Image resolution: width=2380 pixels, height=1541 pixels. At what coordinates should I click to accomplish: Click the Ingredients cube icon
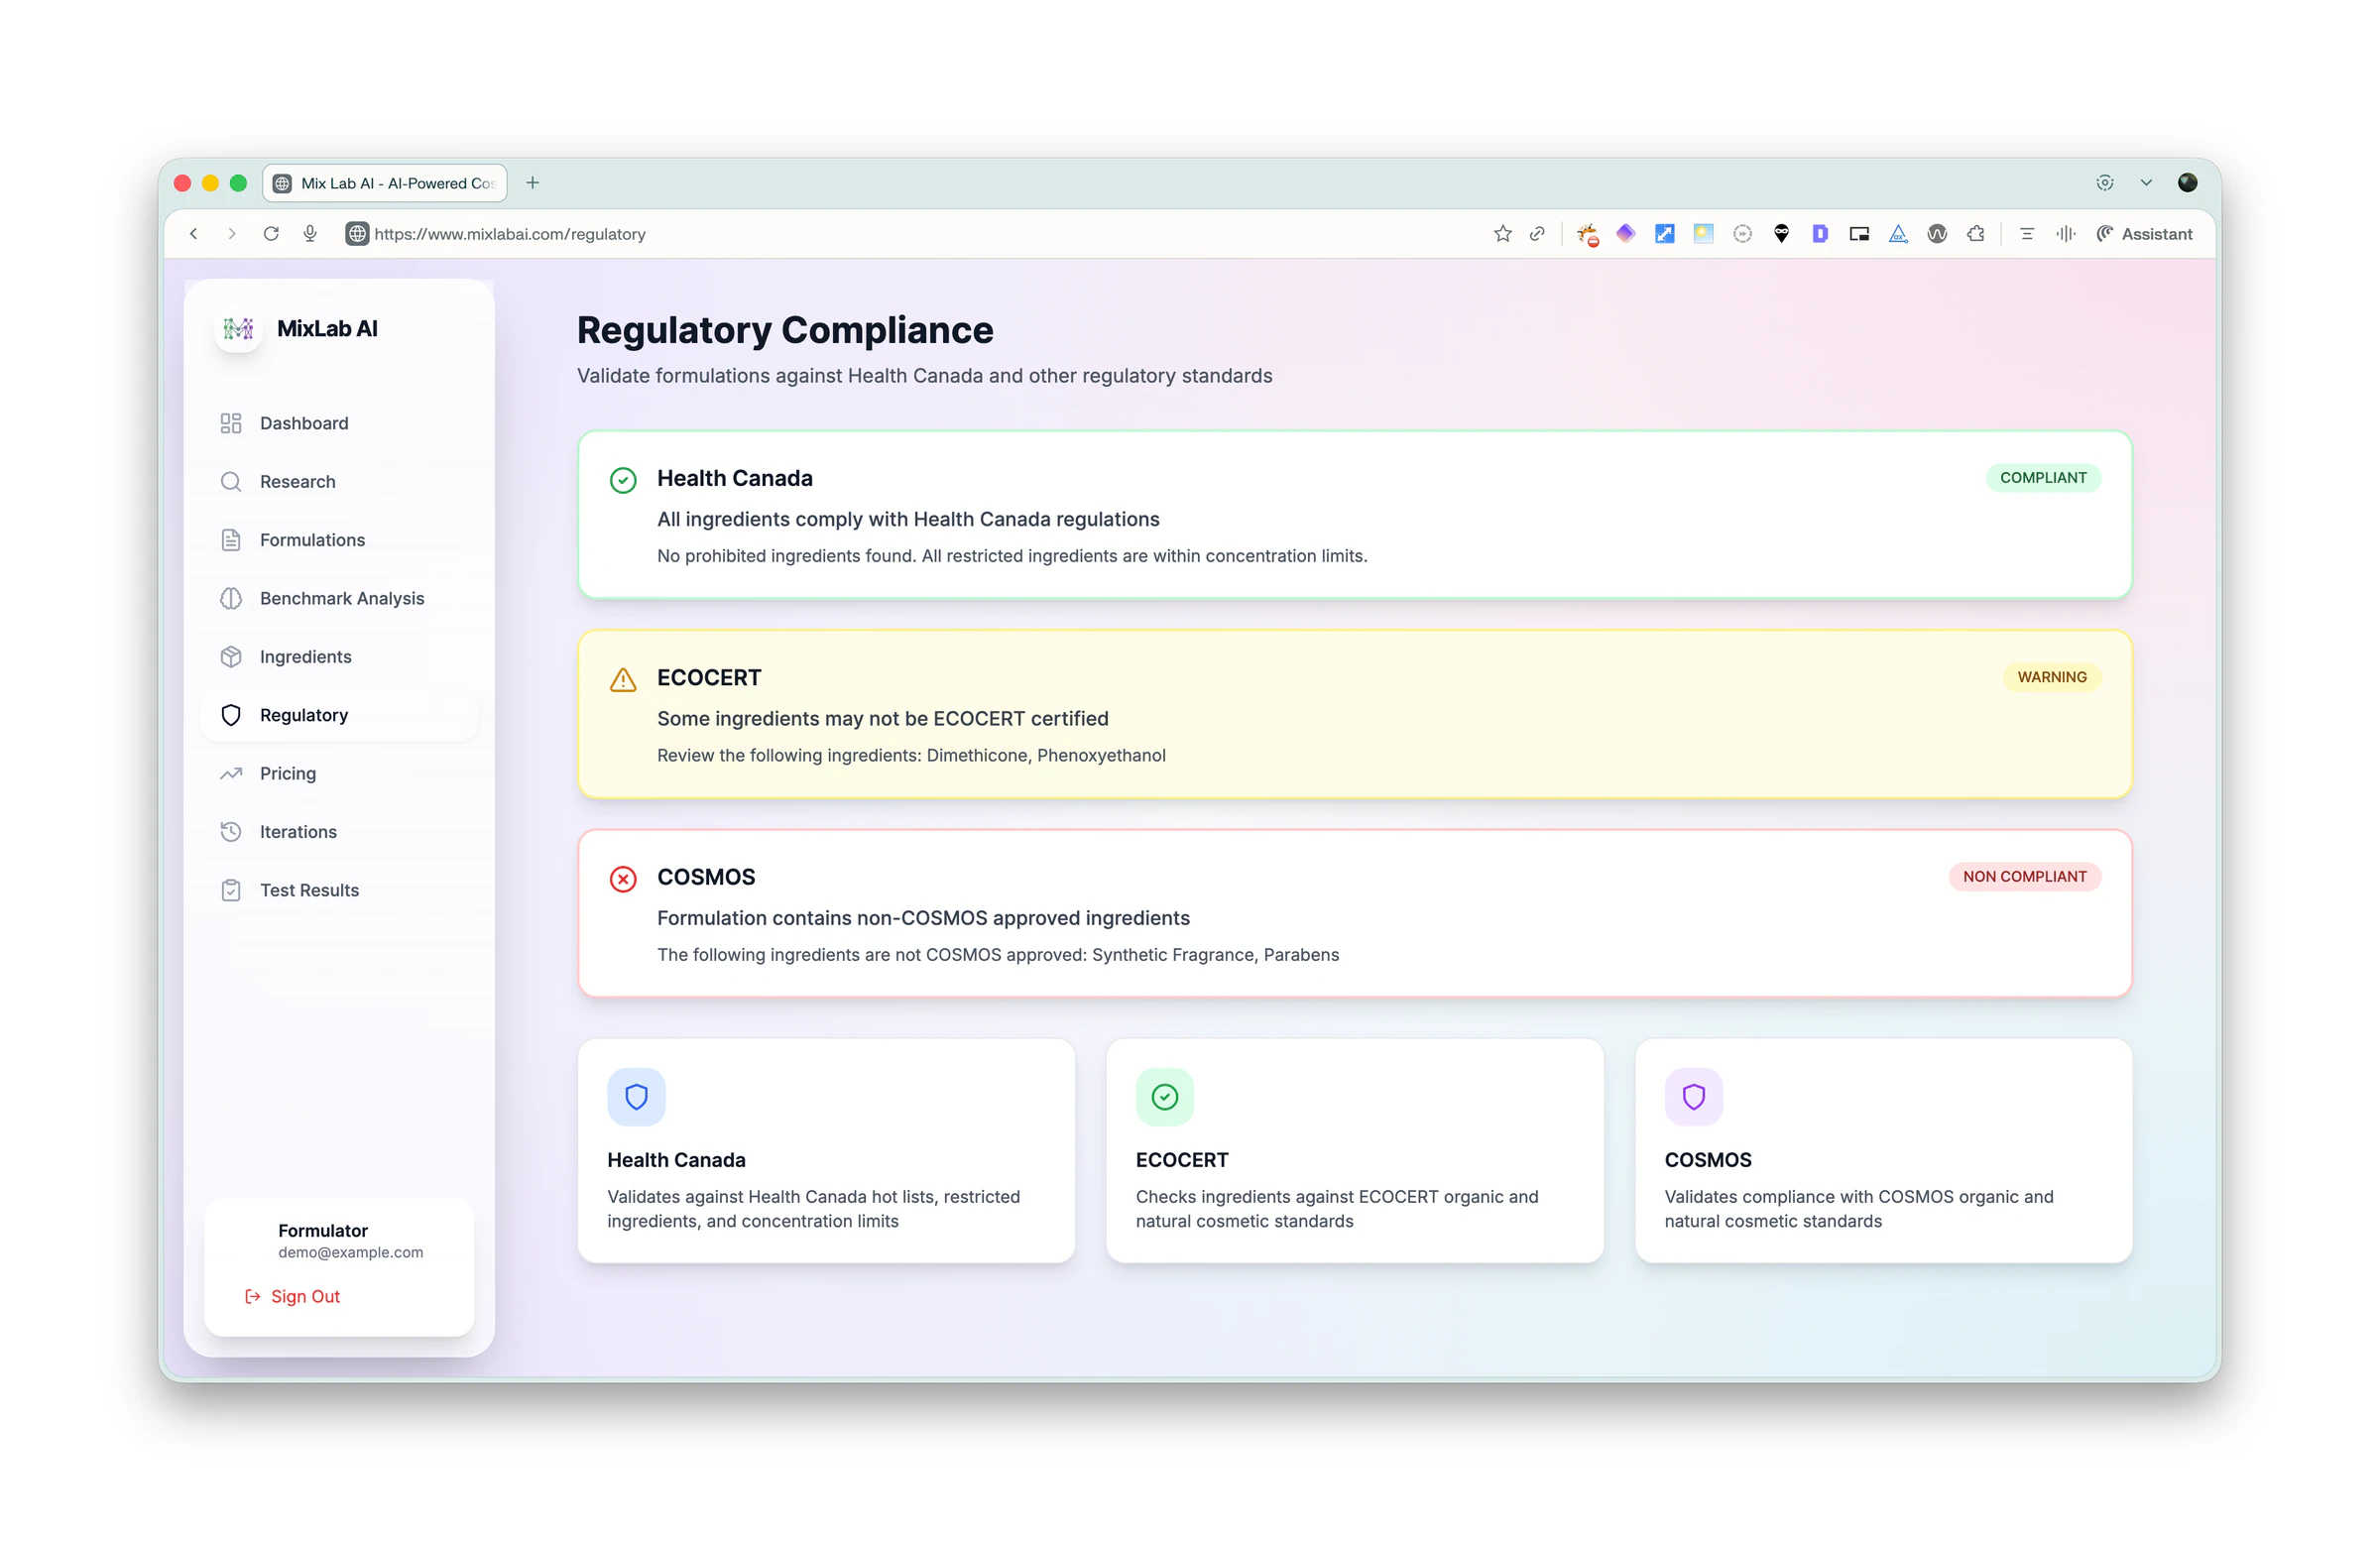[231, 656]
